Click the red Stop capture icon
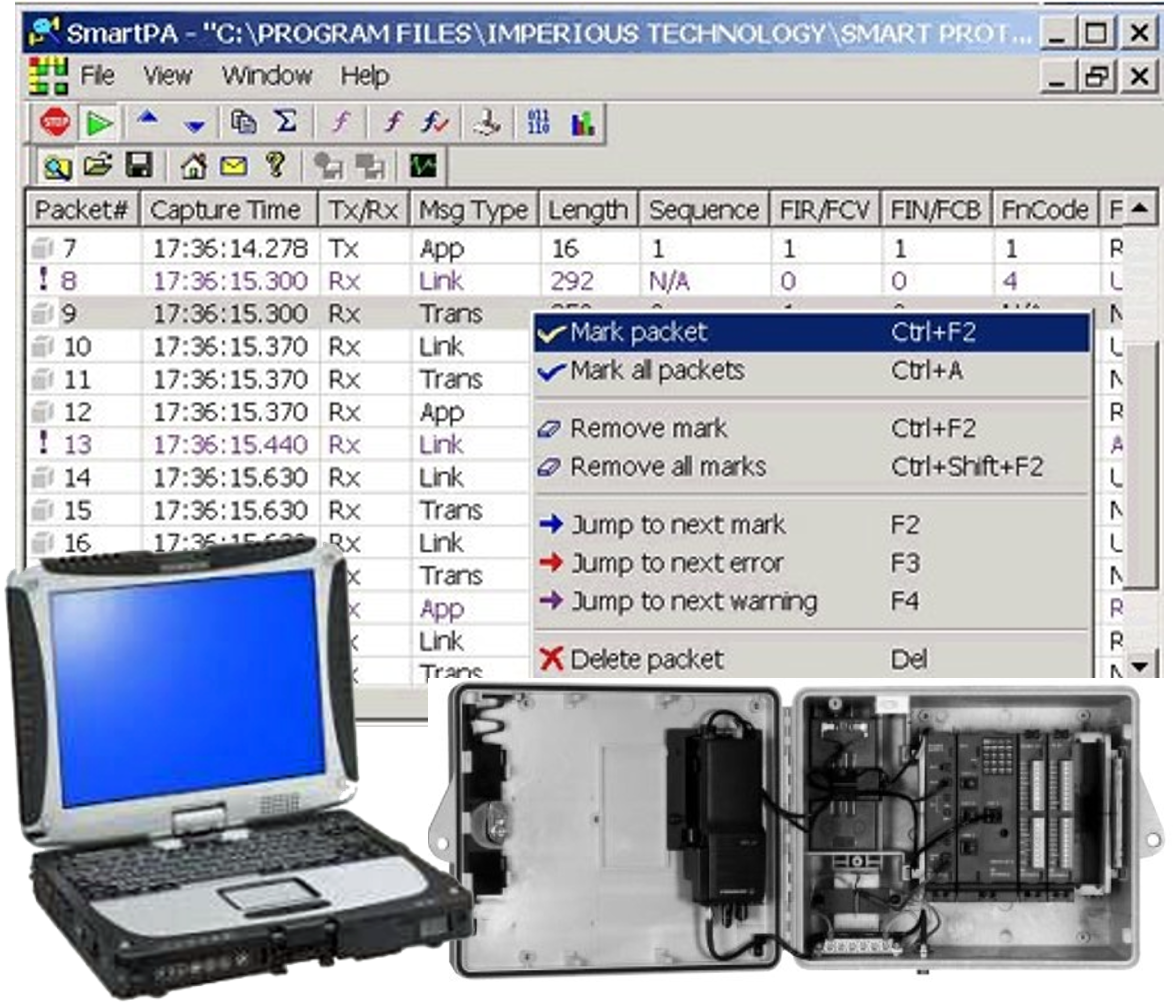The width and height of the screenshot is (1173, 1007). (x=54, y=123)
